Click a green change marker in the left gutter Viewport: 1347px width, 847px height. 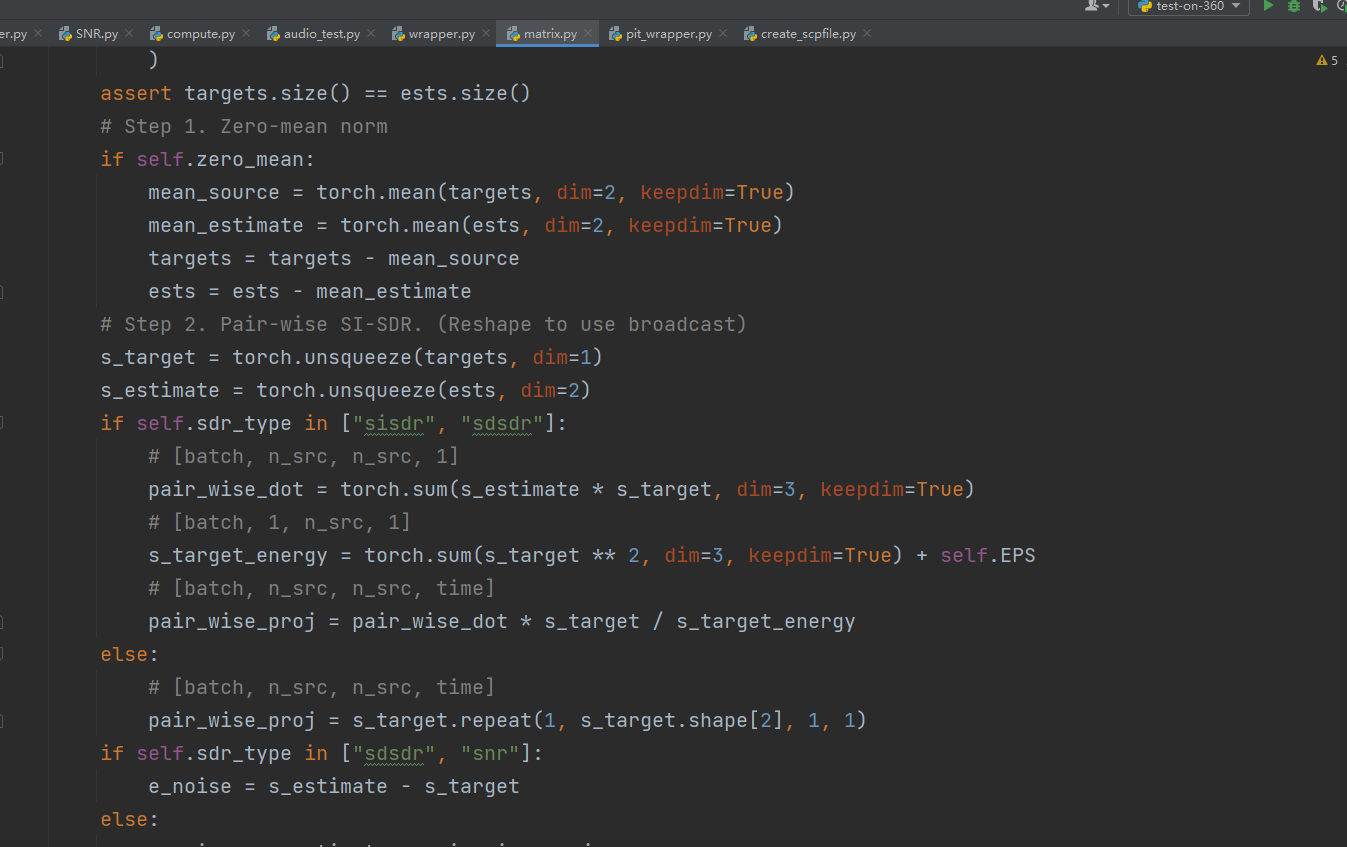click(x=4, y=158)
